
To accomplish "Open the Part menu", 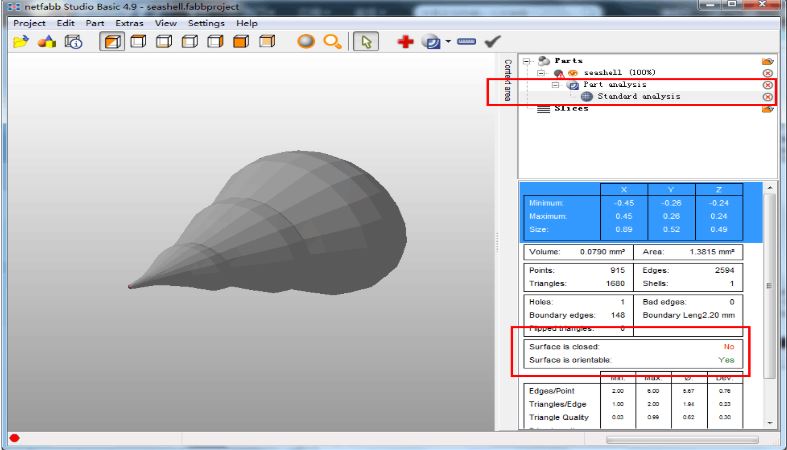I will pyautogui.click(x=94, y=23).
